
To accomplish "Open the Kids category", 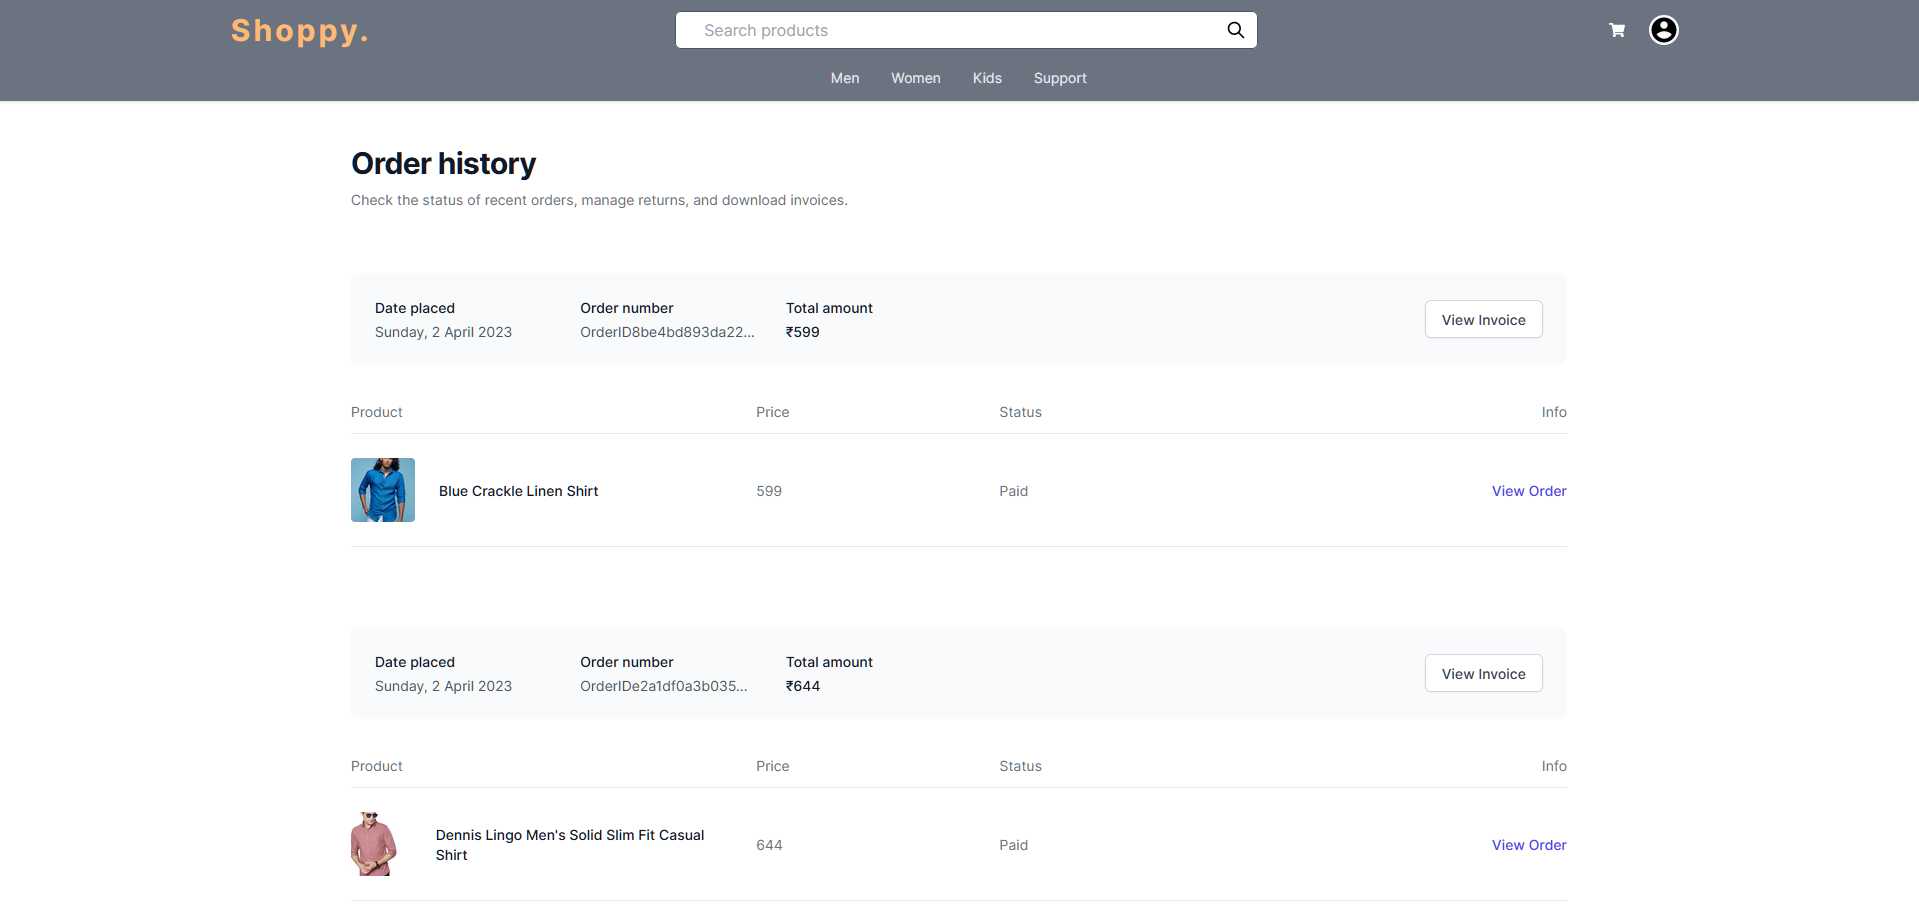I will coord(986,78).
